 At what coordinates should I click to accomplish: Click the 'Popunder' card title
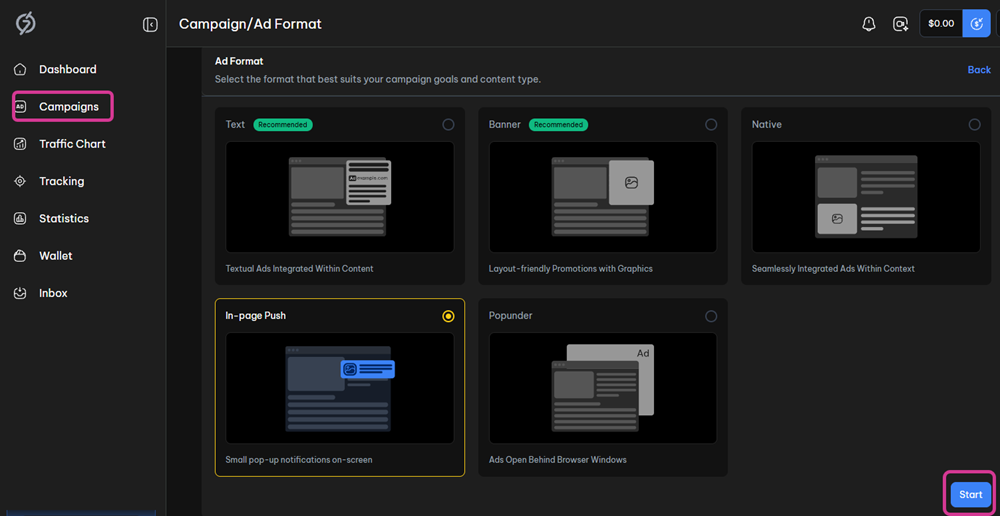(x=511, y=316)
